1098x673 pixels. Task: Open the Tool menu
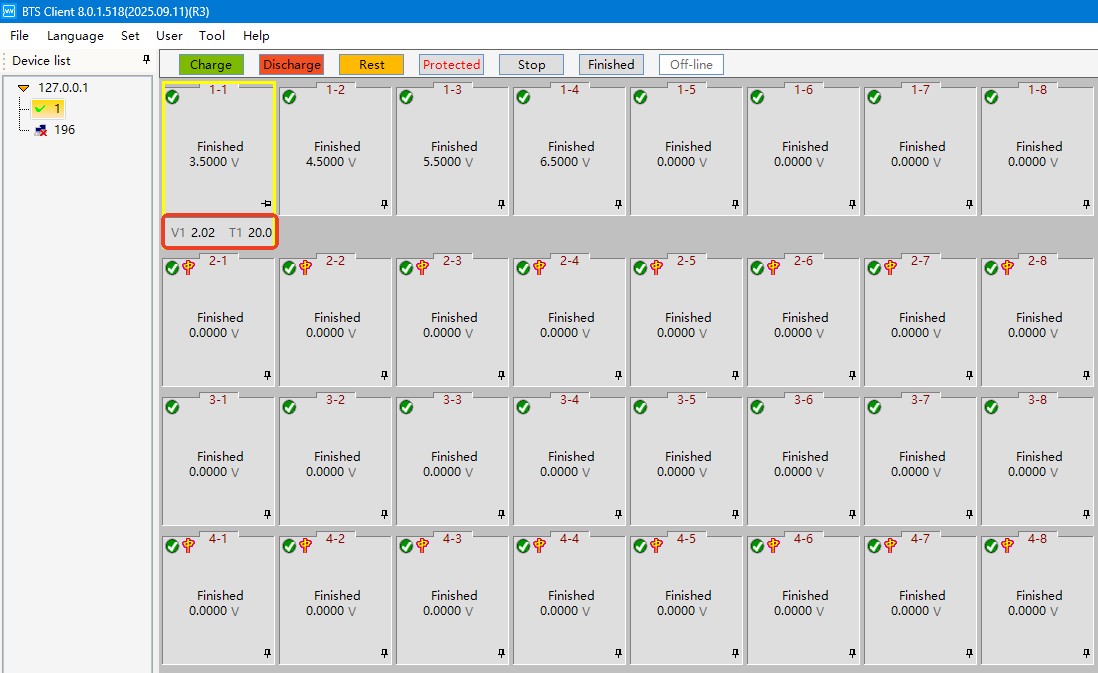pyautogui.click(x=212, y=35)
